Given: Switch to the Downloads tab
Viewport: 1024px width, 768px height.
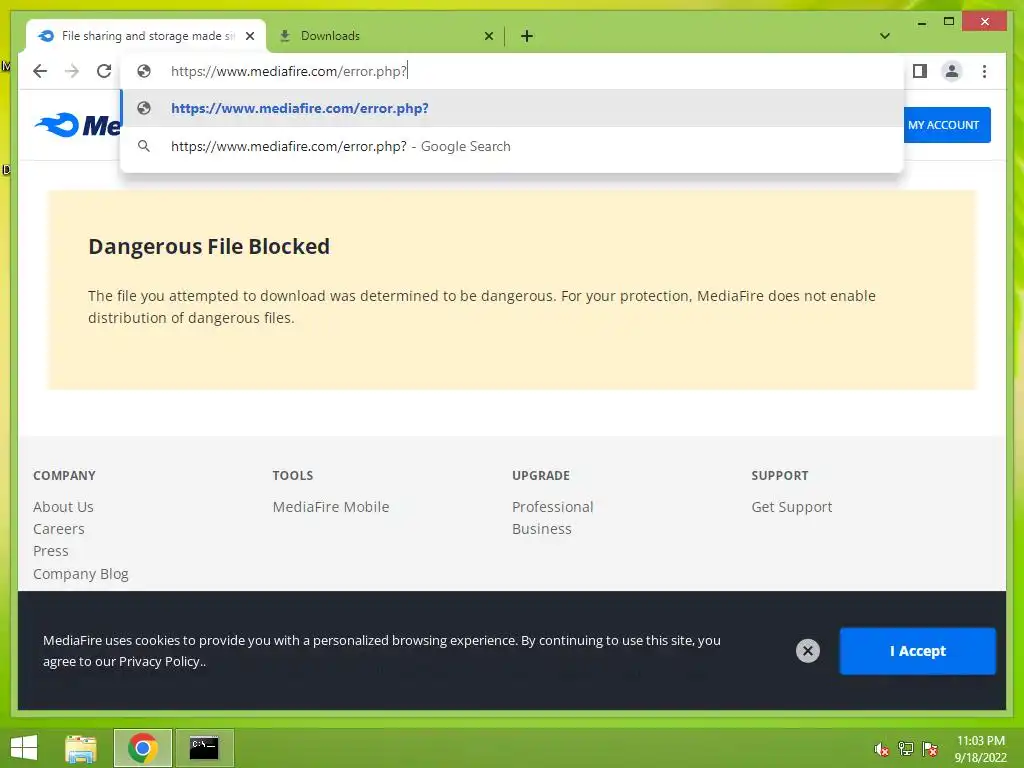Looking at the screenshot, I should coord(385,36).
